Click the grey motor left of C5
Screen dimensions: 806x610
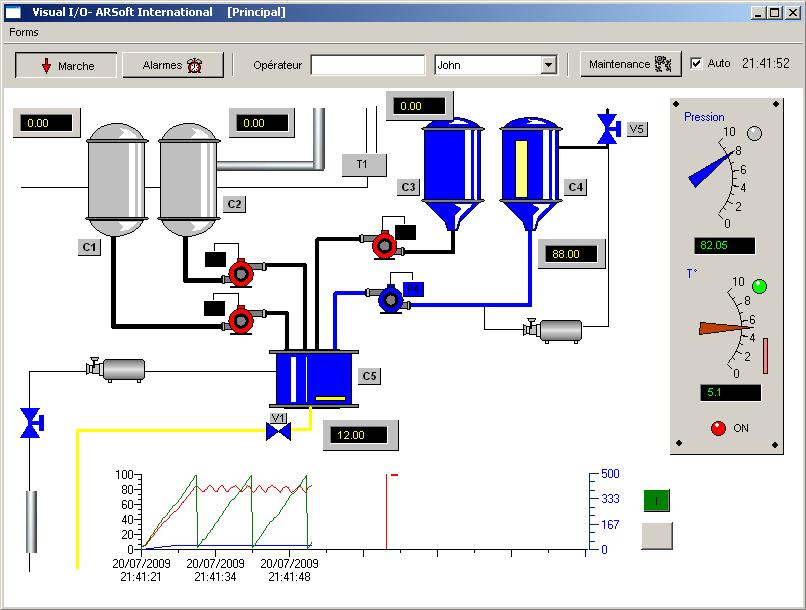(118, 369)
